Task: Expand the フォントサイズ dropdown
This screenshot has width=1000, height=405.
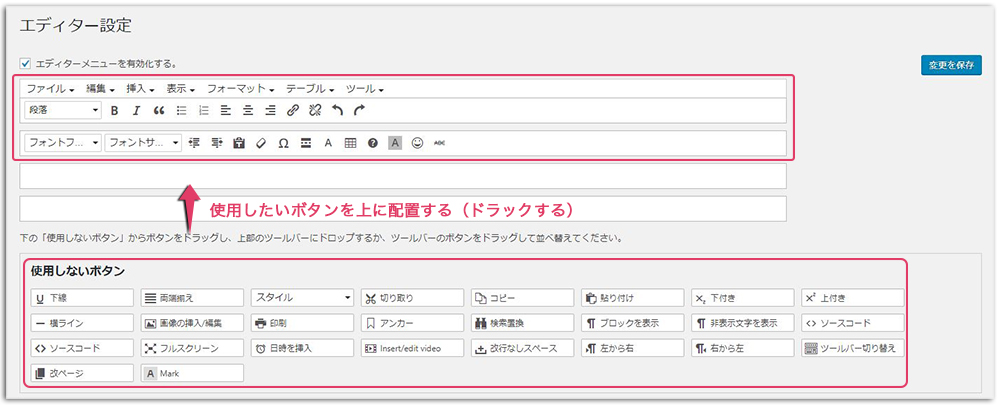Action: tap(143, 143)
